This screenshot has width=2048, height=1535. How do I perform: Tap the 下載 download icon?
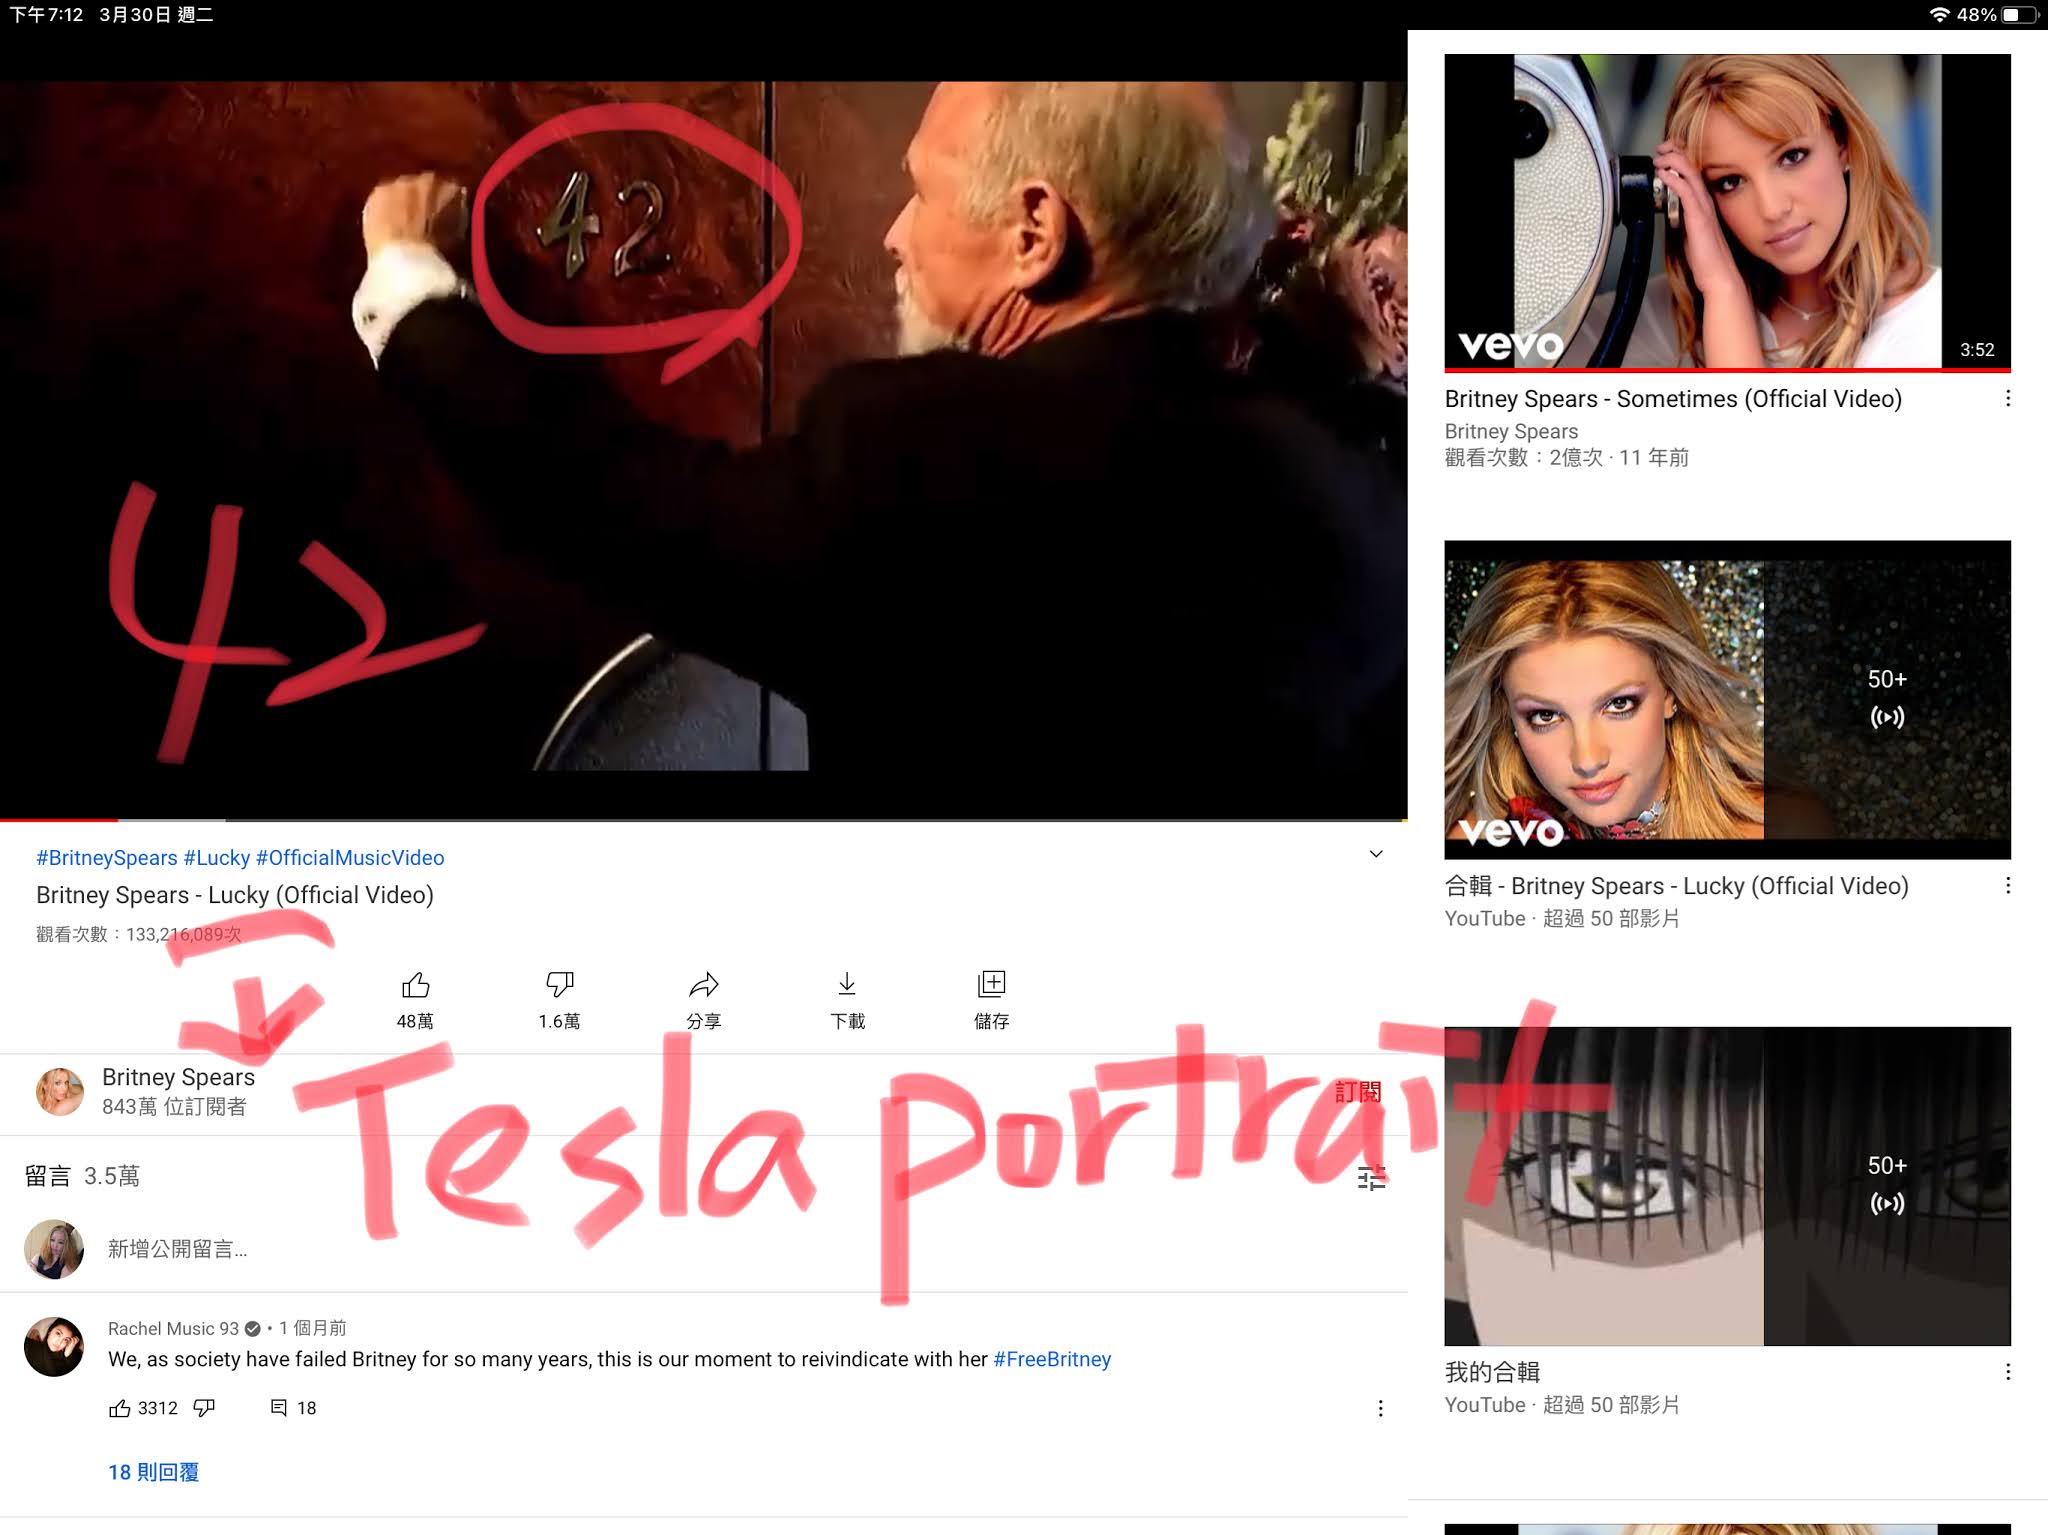coord(847,986)
